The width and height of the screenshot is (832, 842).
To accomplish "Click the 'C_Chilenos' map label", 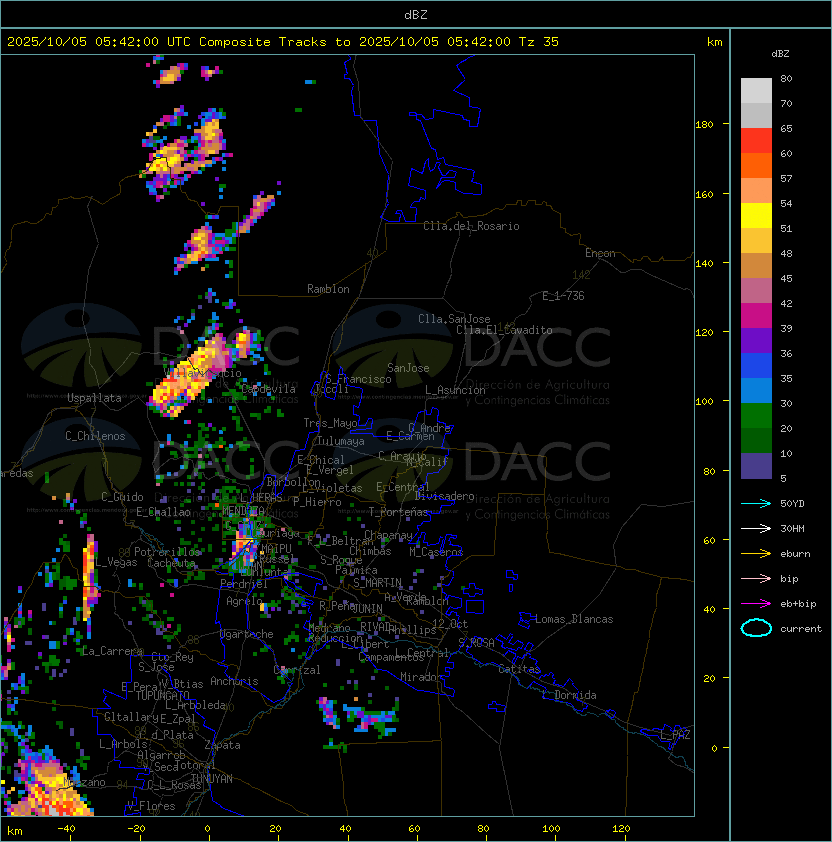I will coord(95,436).
